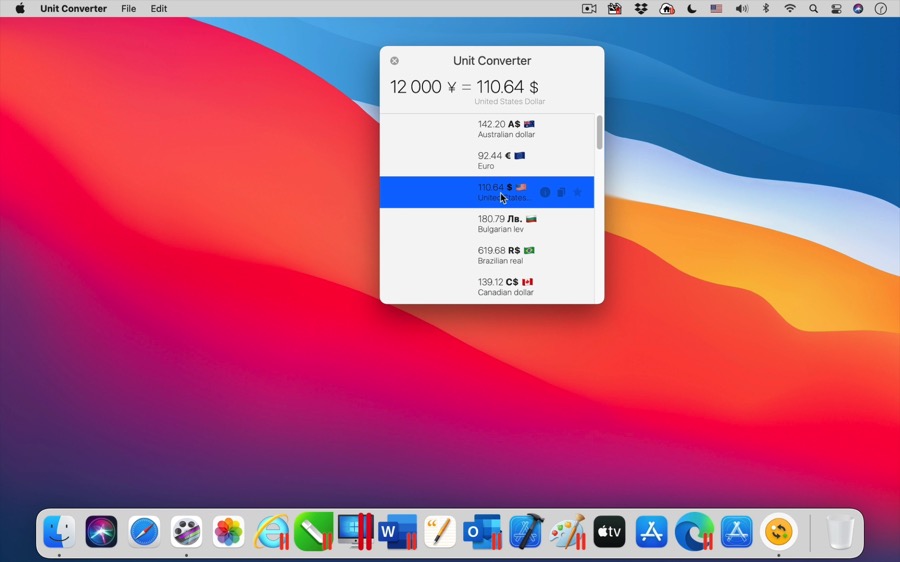This screenshot has width=900, height=562.
Task: Toggle Do Not Disturb moon icon
Action: [x=692, y=9]
